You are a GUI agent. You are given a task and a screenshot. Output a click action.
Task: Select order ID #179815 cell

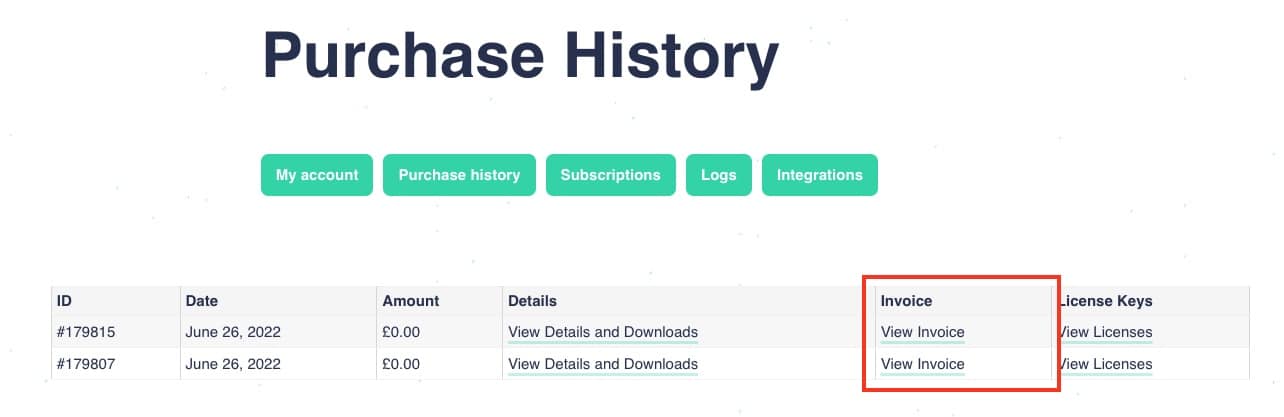click(86, 332)
